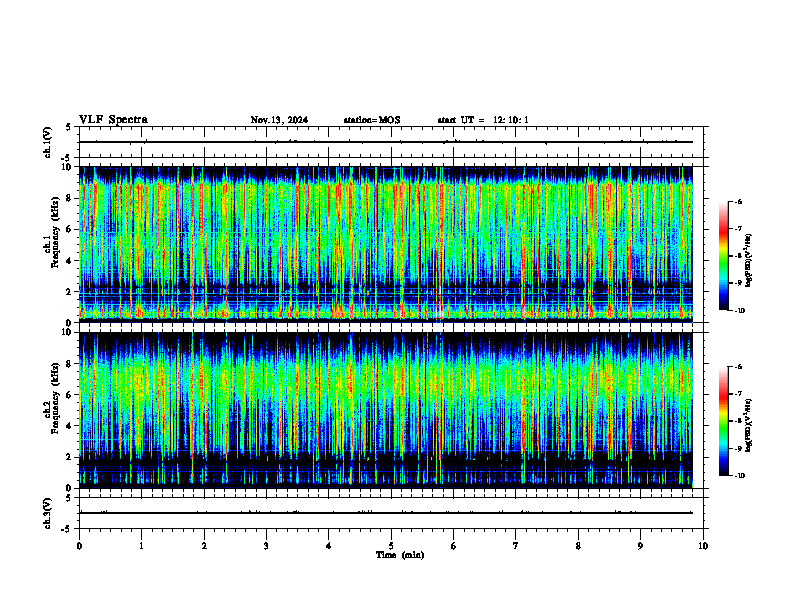Click the "5" tick on ch.1(V) axis
Viewport: 792px width, 612px height.
70,127
